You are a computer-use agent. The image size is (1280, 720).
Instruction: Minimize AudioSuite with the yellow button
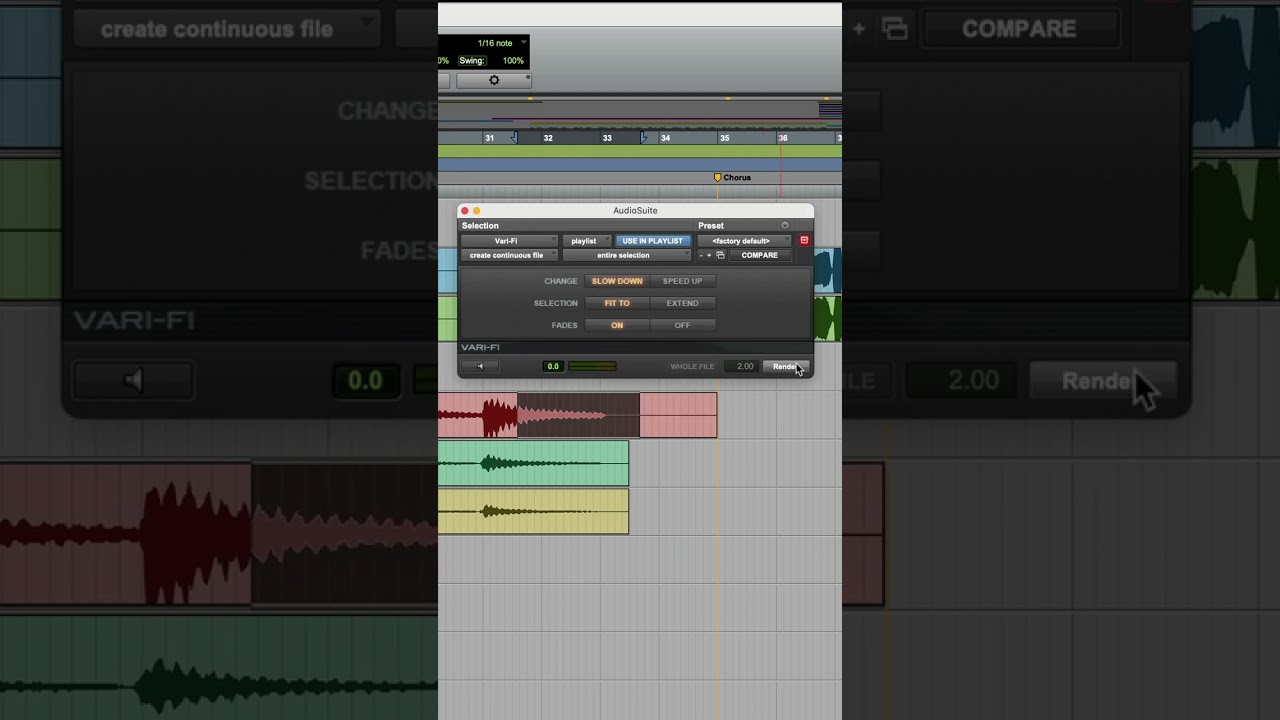pos(477,211)
